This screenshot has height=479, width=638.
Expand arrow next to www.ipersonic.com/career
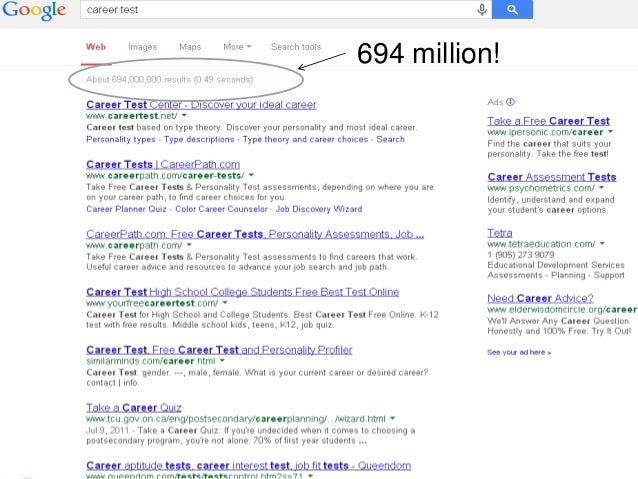pos(610,132)
